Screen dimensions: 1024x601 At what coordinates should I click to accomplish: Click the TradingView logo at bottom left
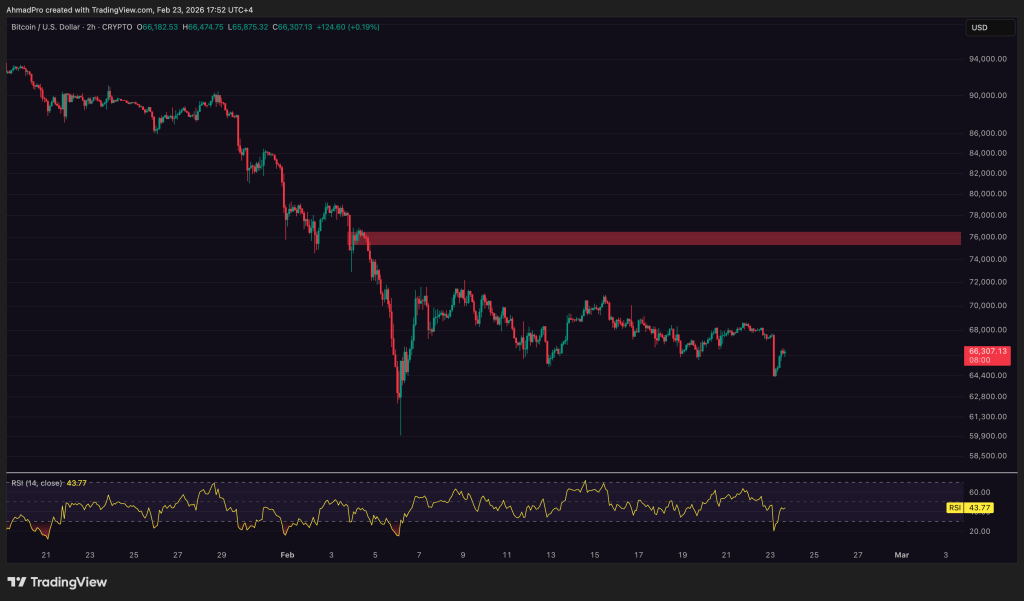(55, 581)
